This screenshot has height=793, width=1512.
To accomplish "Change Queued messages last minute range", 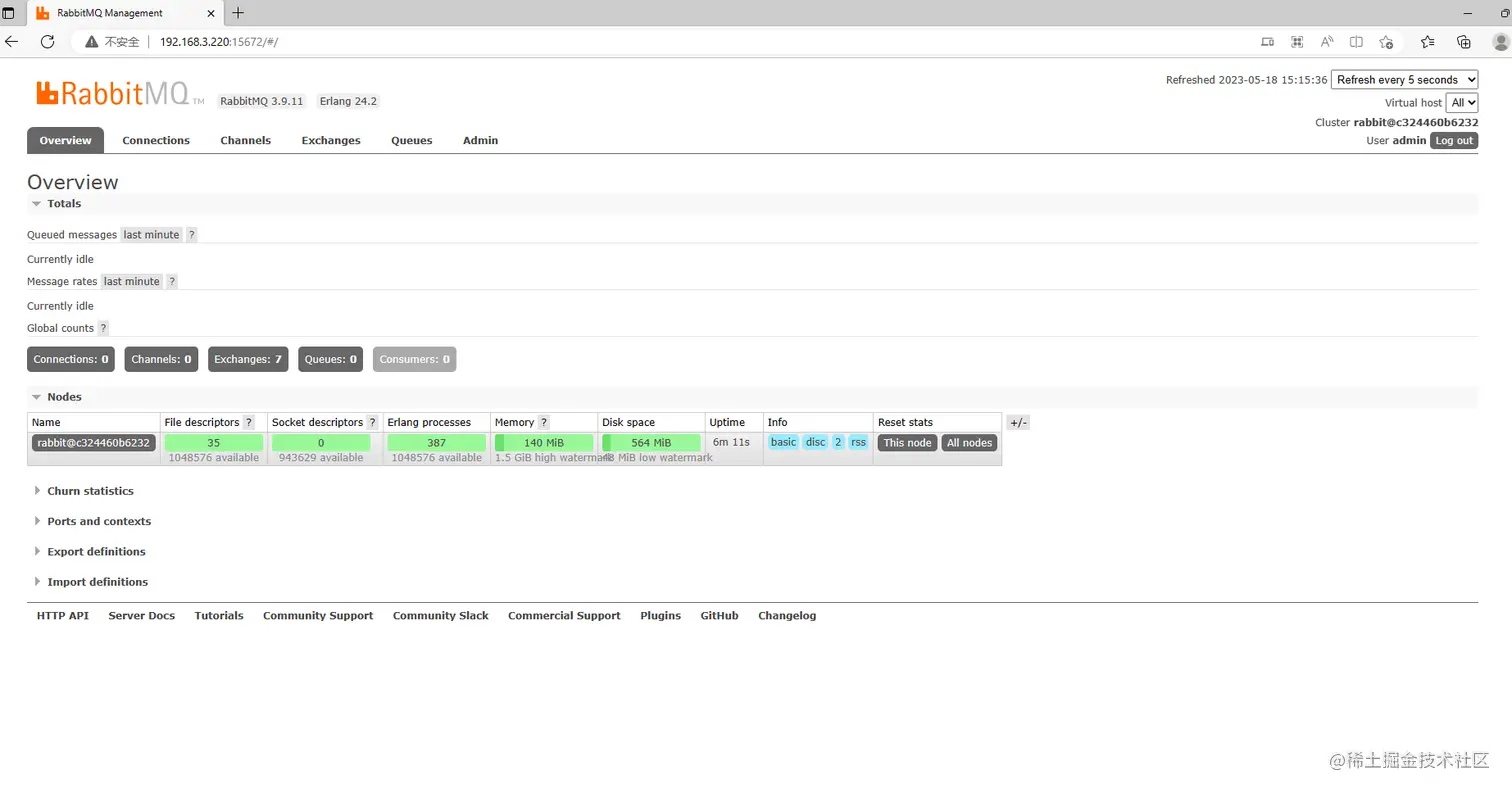I will pyautogui.click(x=152, y=235).
